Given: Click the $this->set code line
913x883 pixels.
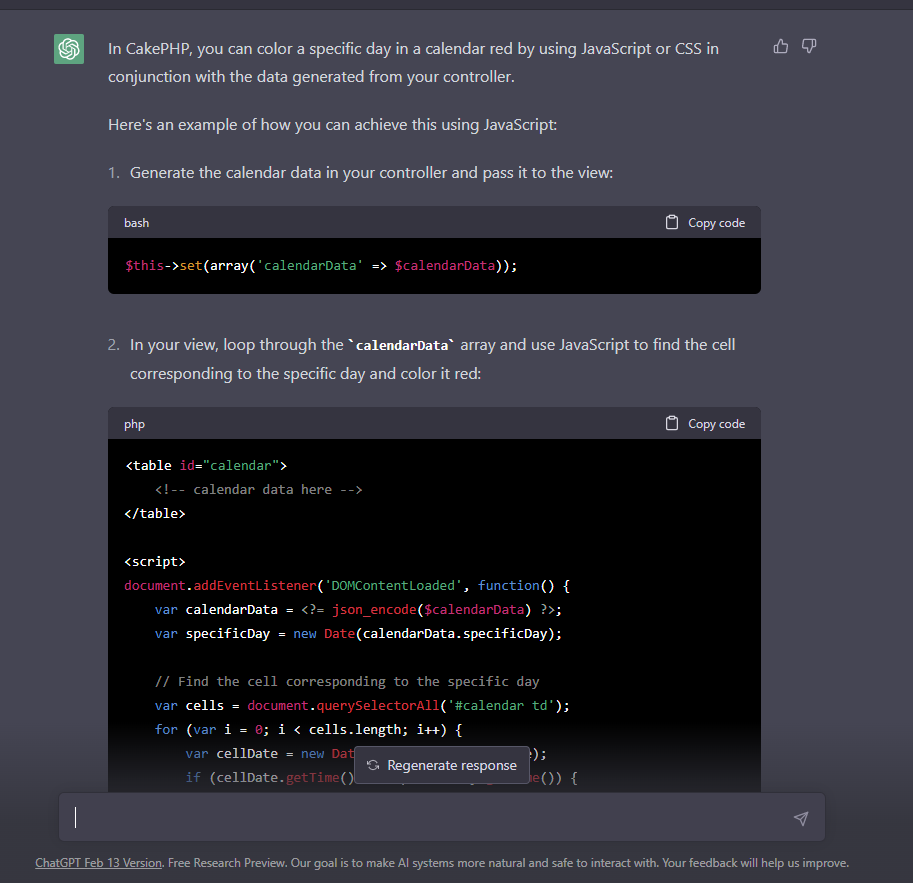Looking at the screenshot, I should (x=320, y=265).
